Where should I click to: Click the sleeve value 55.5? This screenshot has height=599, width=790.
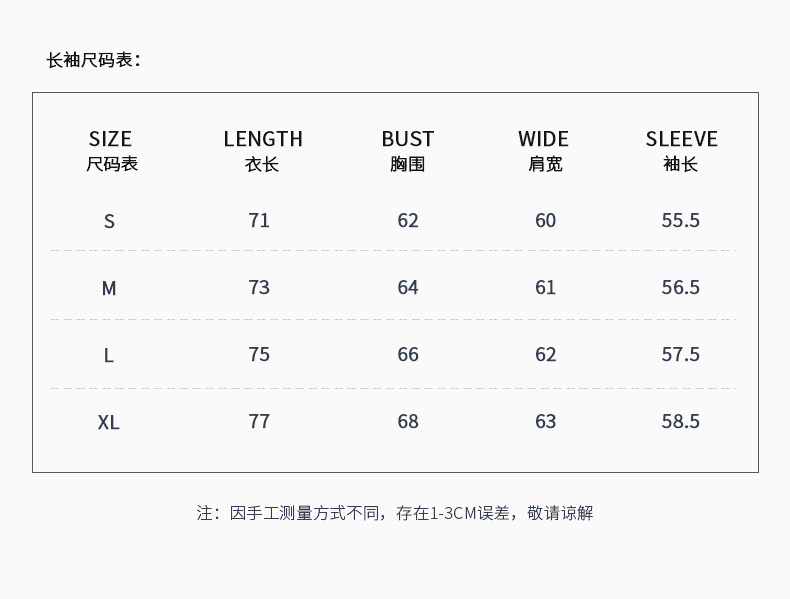point(680,220)
